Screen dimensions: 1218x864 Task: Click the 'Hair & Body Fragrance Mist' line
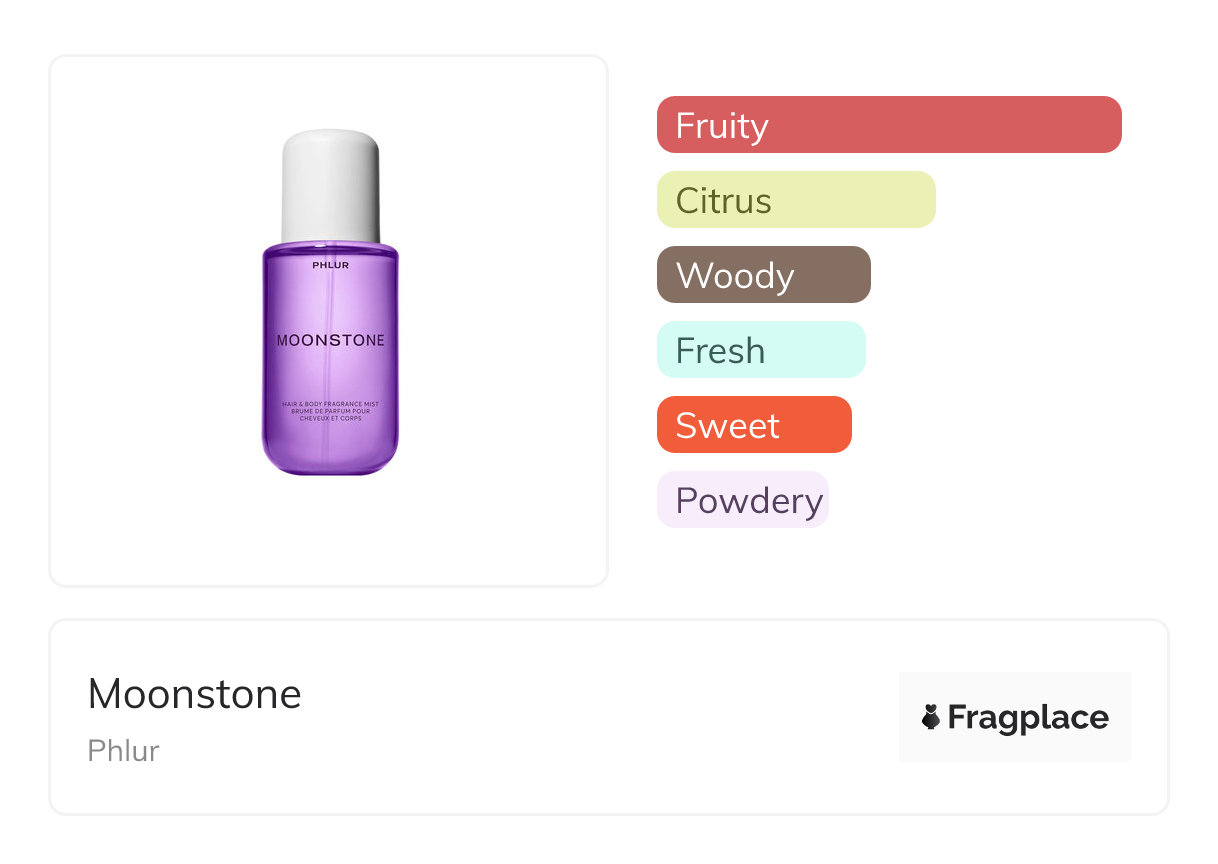pos(330,404)
